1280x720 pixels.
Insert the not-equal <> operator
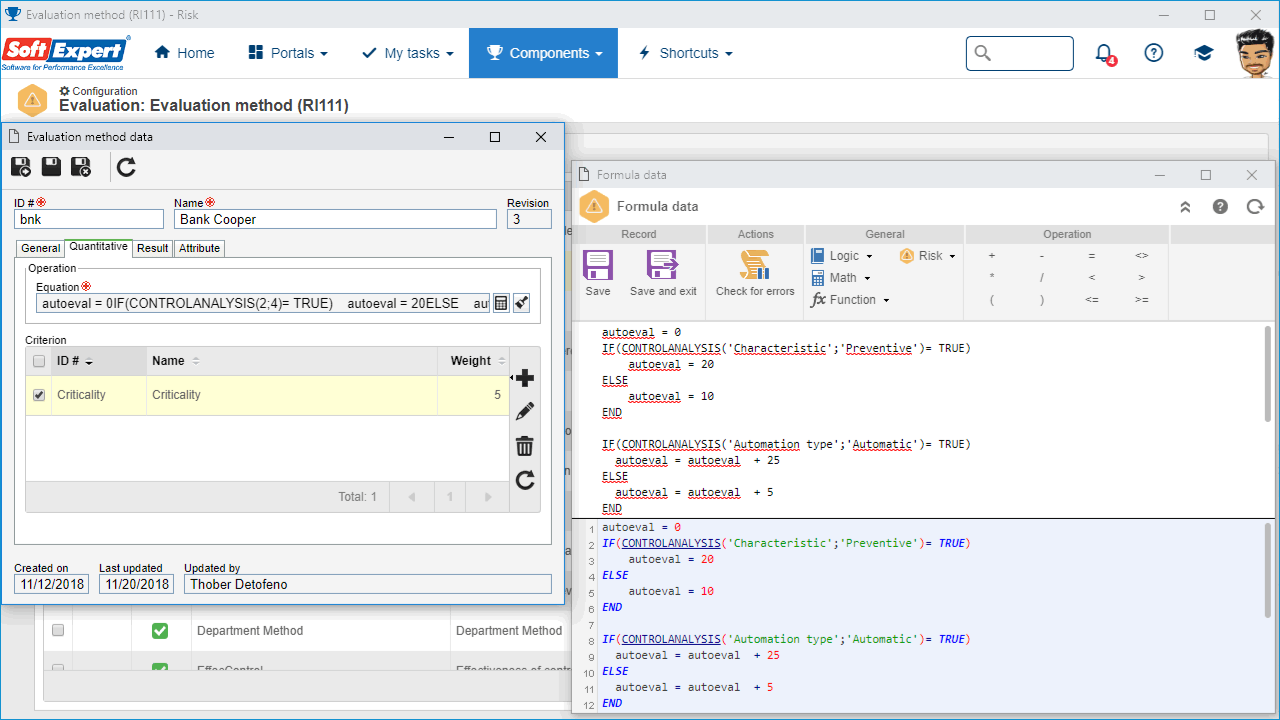click(1142, 256)
